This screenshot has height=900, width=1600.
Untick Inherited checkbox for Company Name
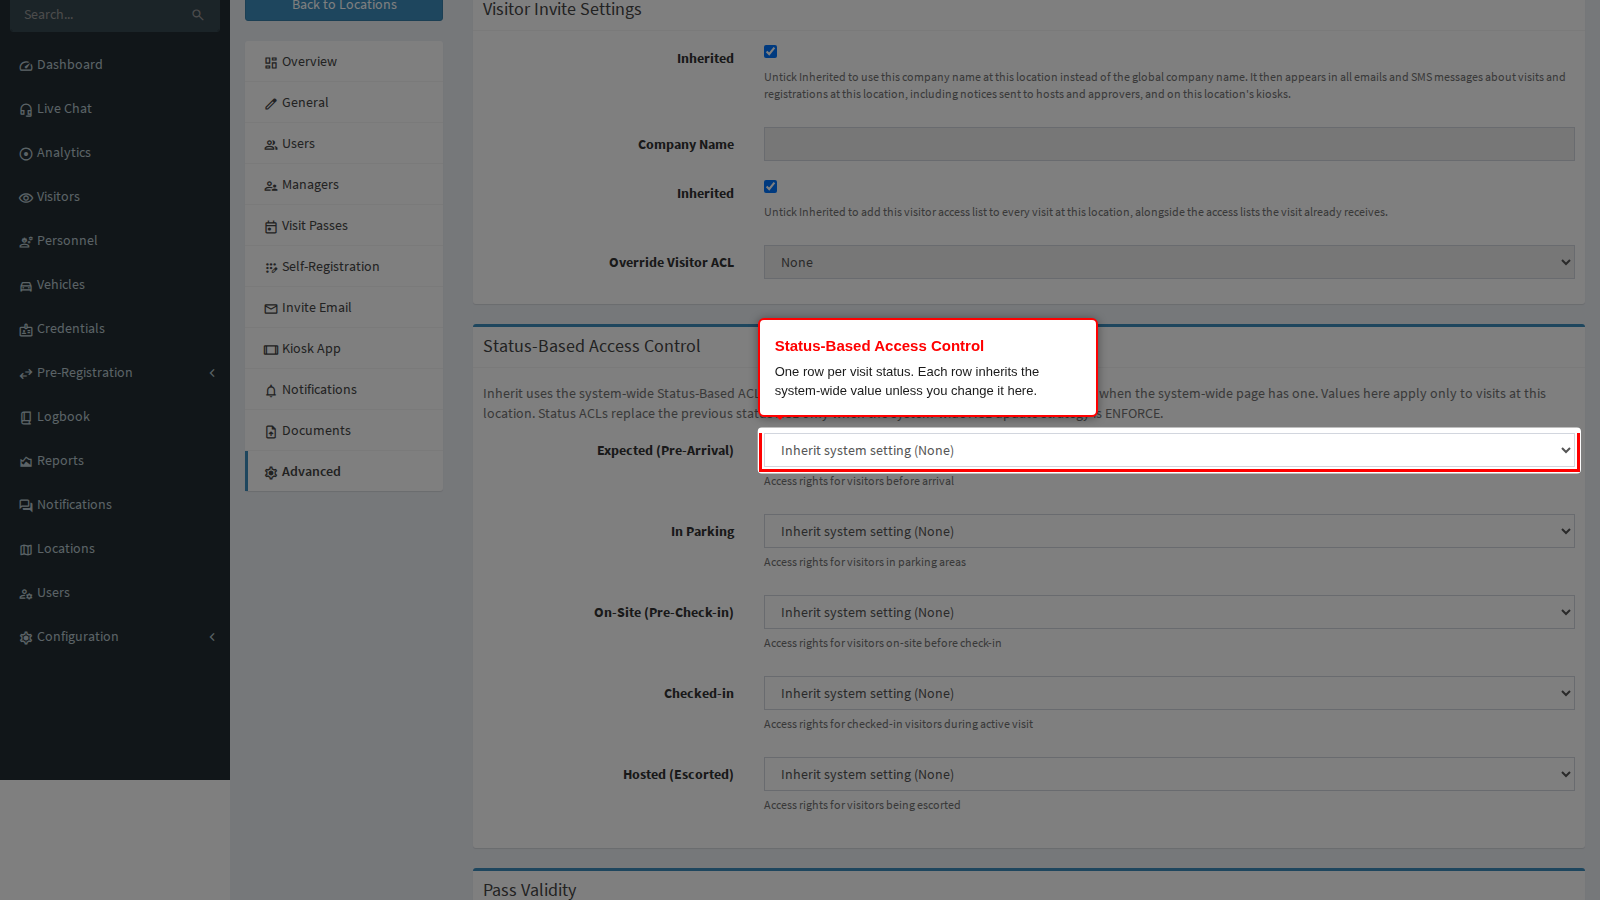point(770,52)
